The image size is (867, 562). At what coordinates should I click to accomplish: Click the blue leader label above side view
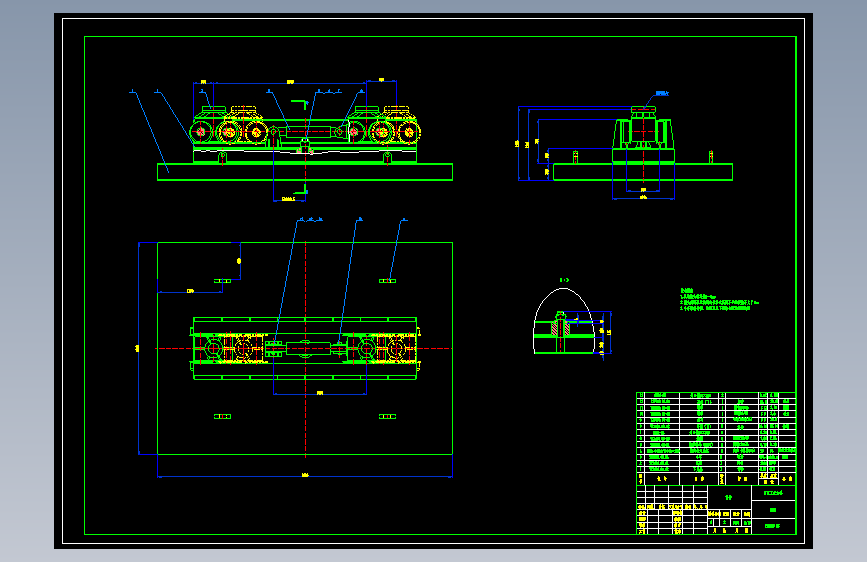(662, 93)
